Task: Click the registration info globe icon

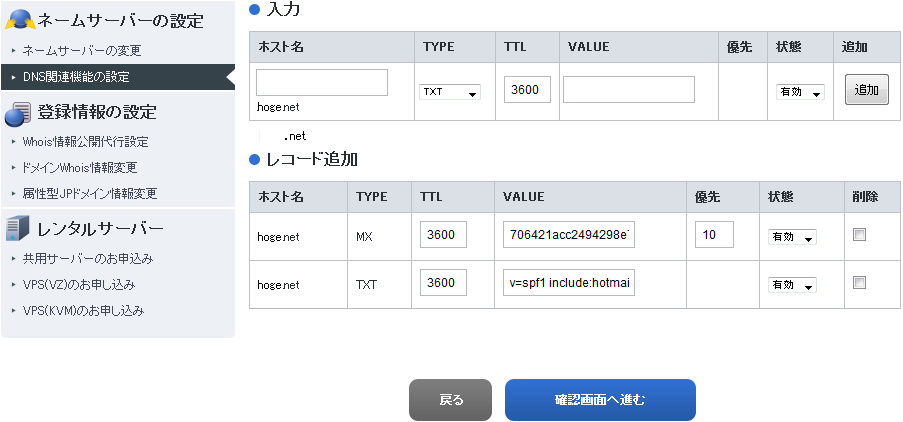Action: pyautogui.click(x=19, y=113)
